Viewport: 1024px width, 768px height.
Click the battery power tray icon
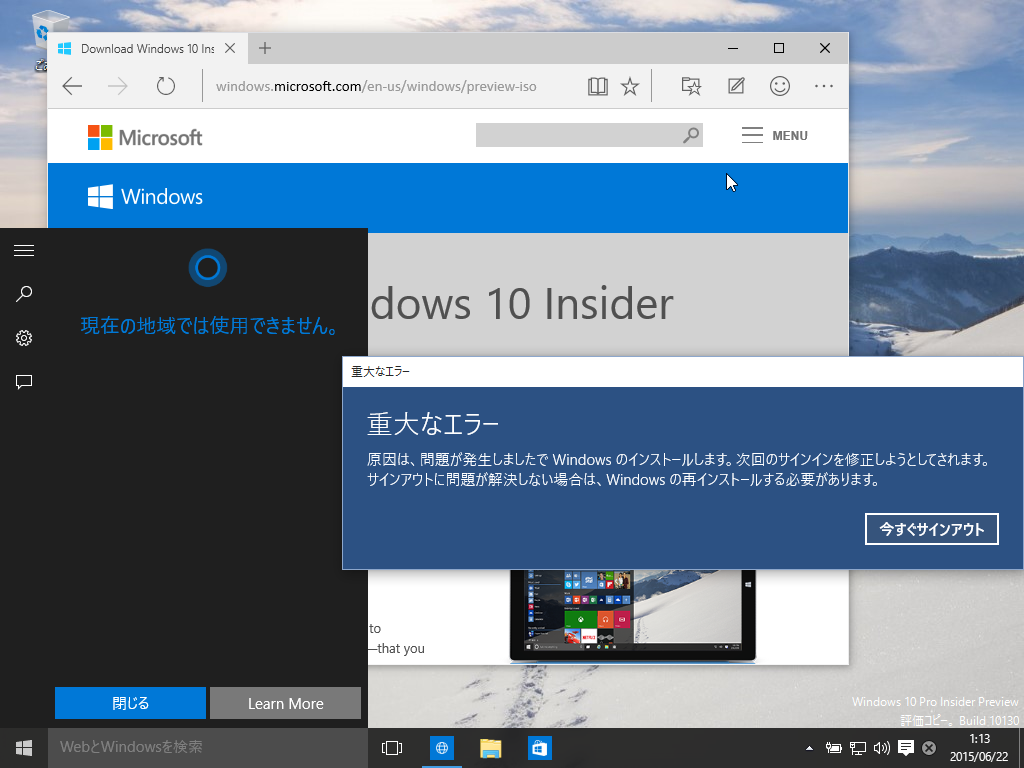point(833,748)
